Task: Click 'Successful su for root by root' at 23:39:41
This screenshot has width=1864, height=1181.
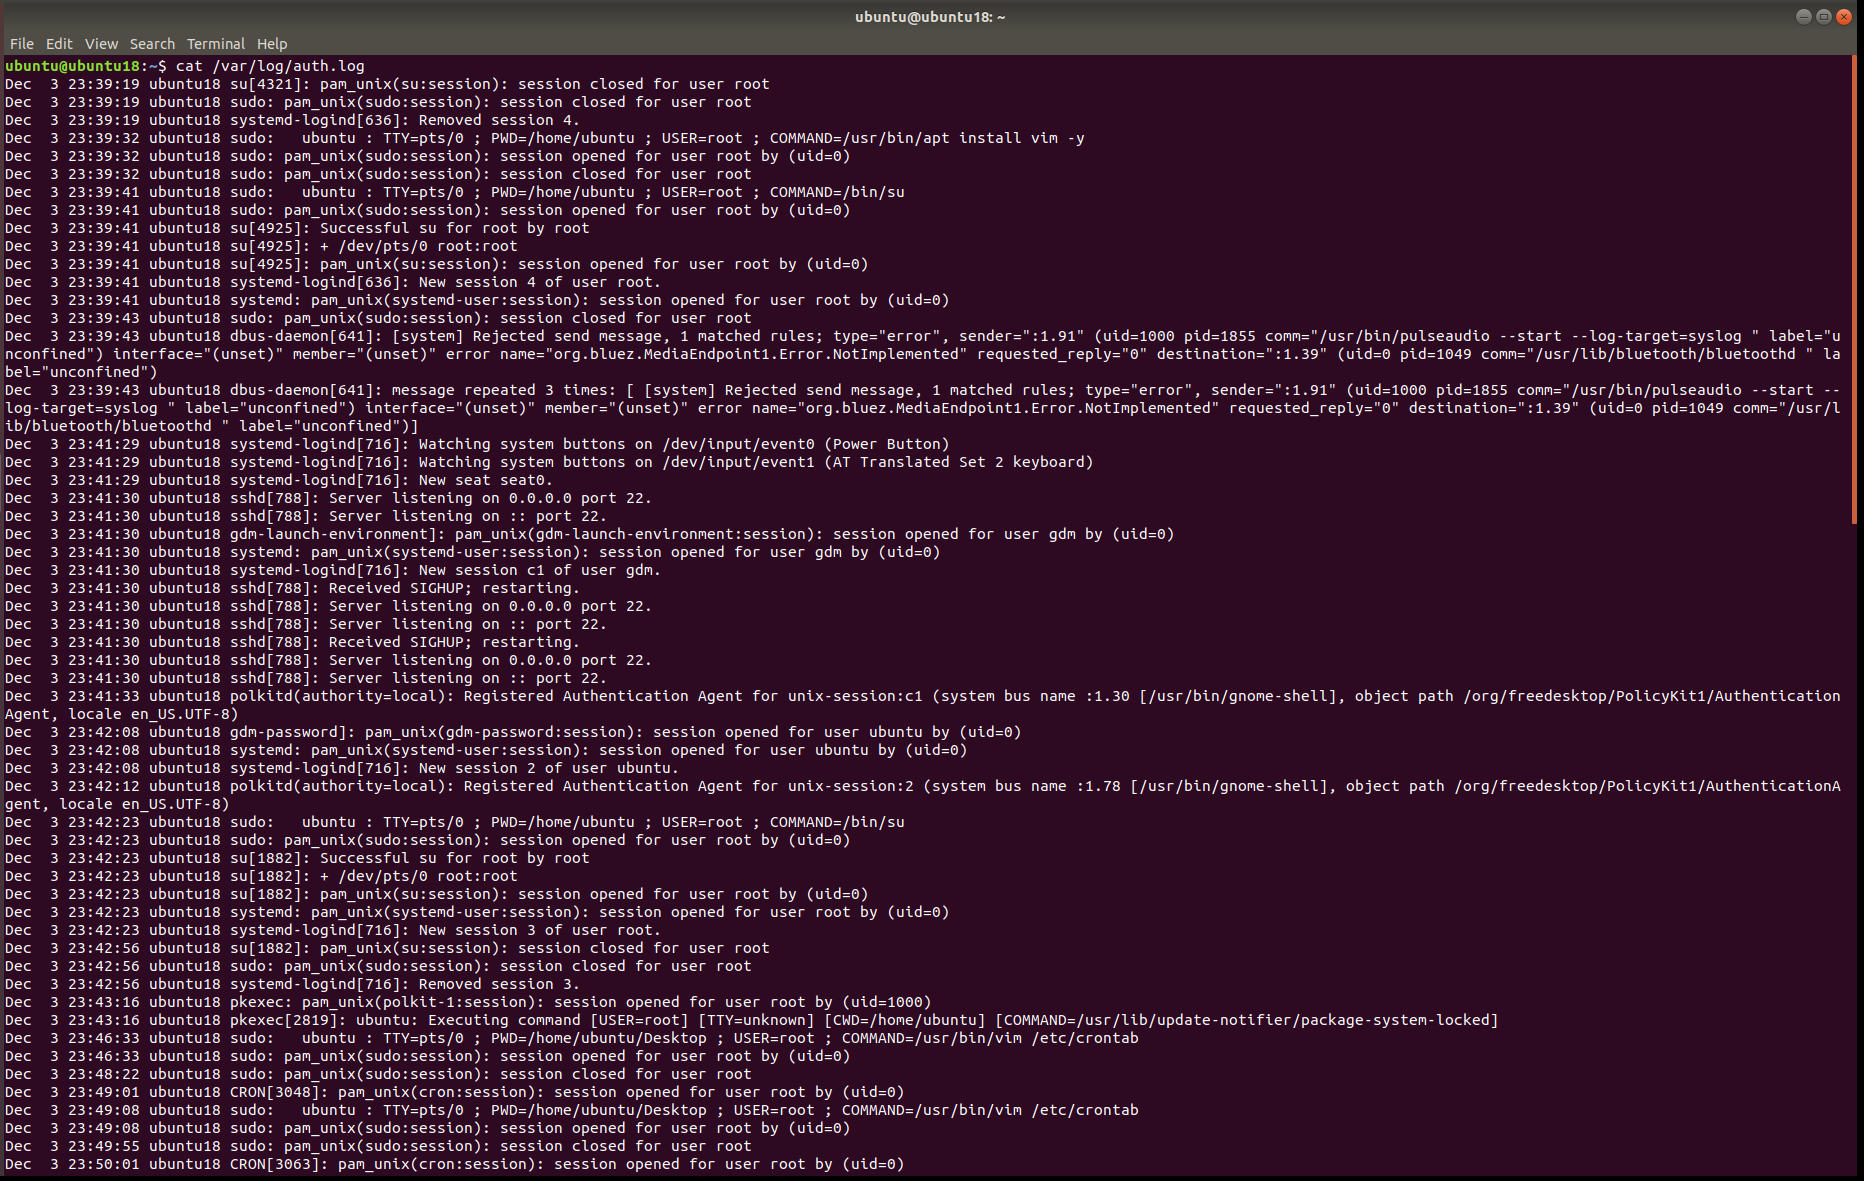Action: [x=454, y=228]
